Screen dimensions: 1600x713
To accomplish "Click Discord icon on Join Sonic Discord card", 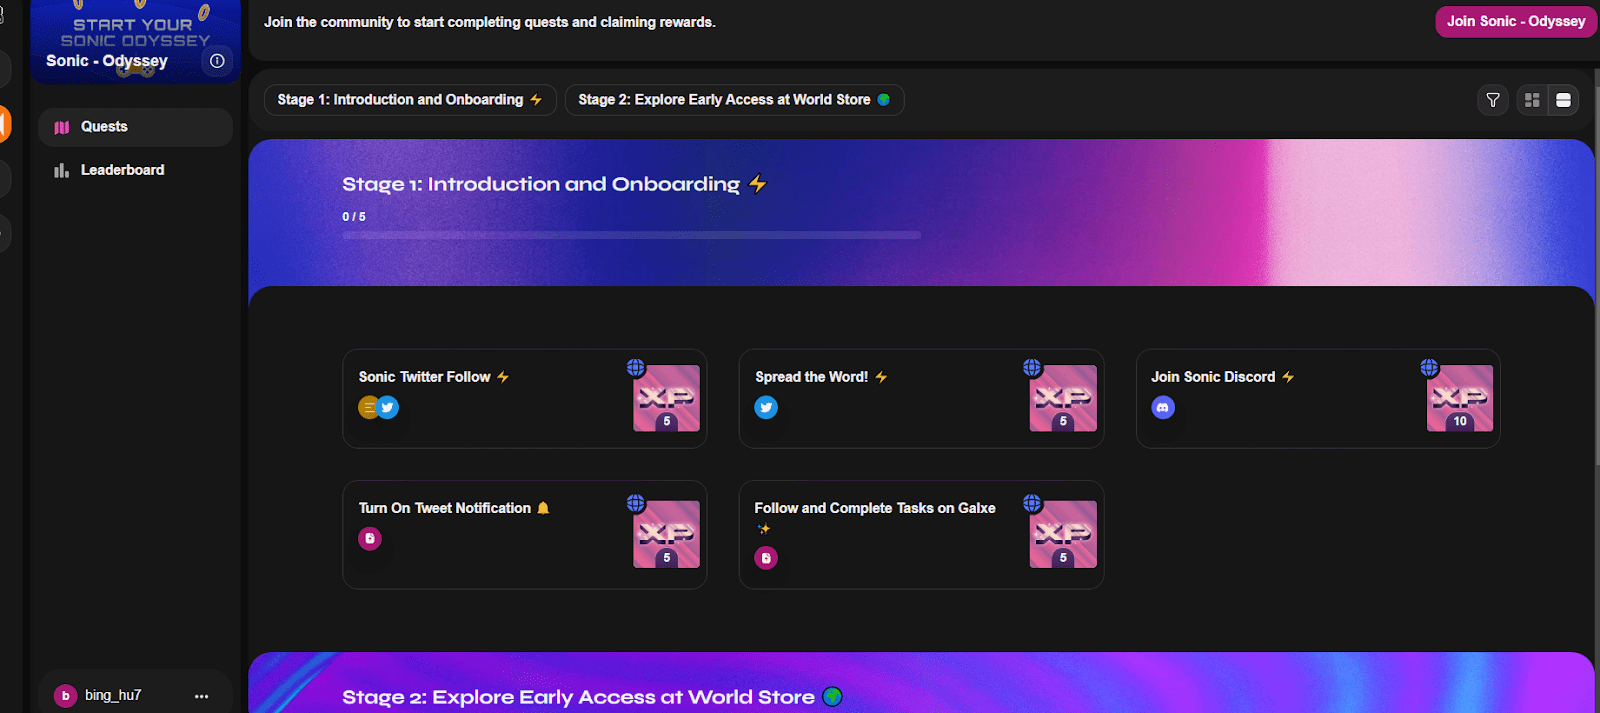I will tap(1163, 407).
